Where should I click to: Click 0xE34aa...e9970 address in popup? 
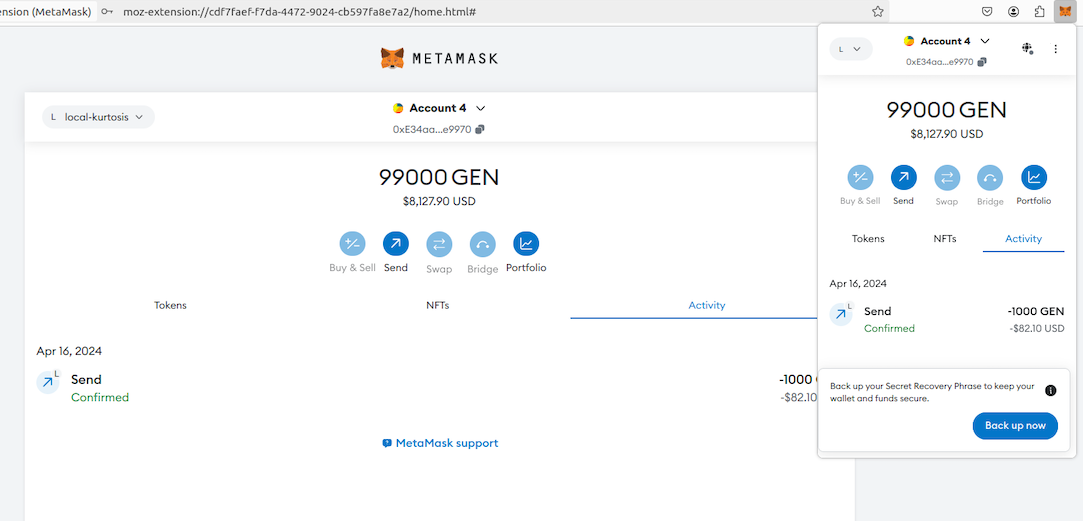939,61
